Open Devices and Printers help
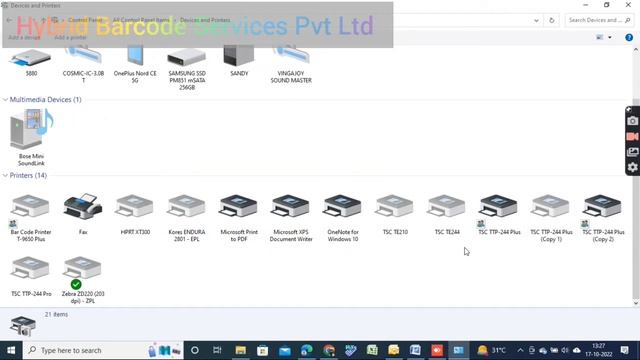 [629, 38]
